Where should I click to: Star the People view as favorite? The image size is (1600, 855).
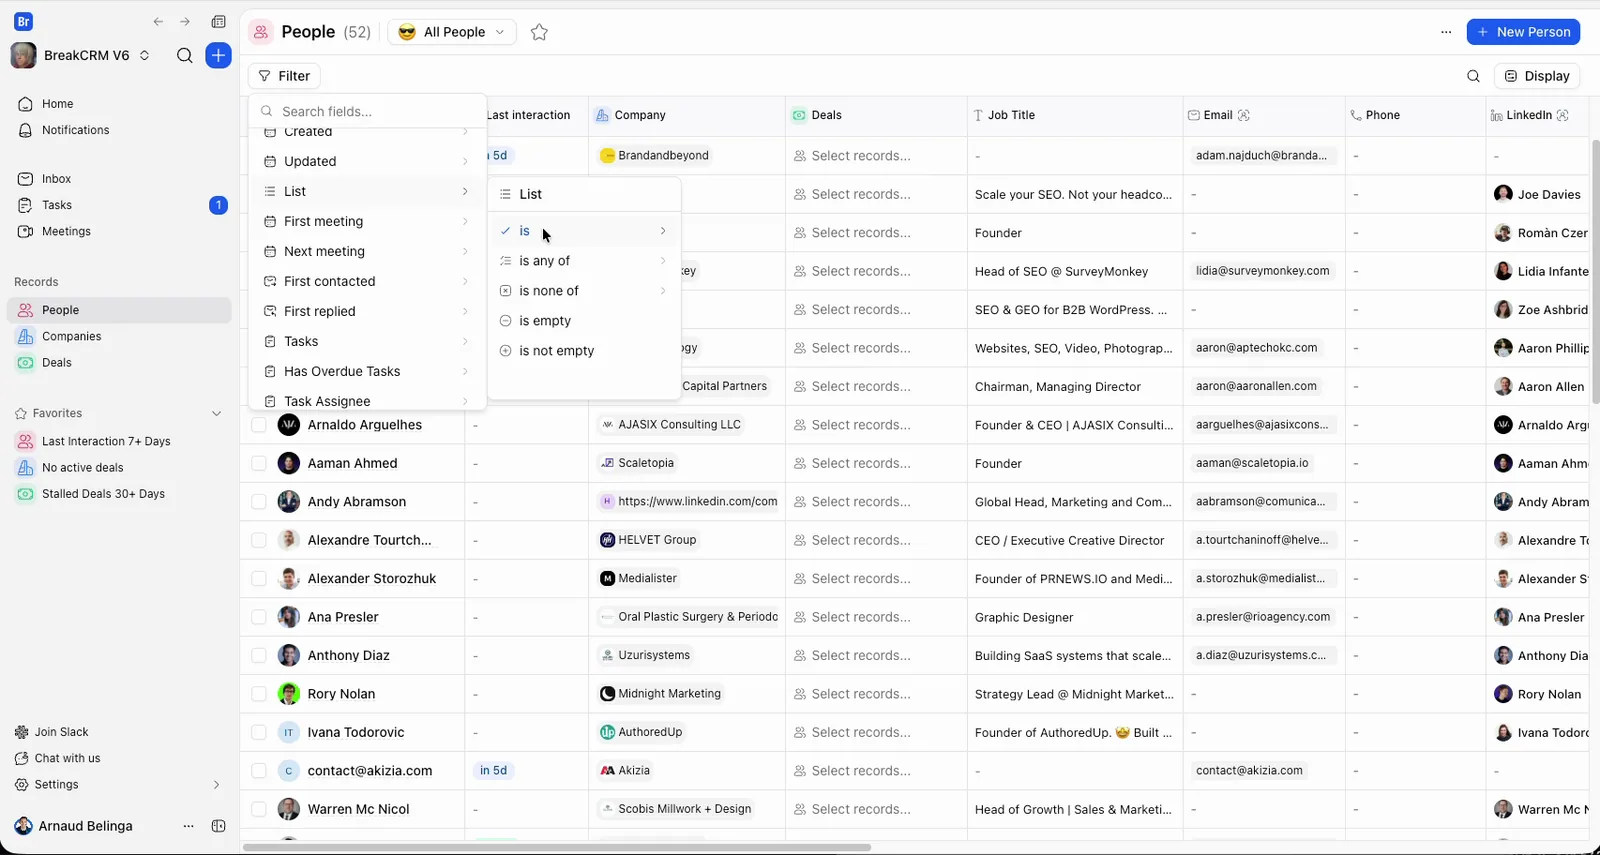(x=539, y=32)
